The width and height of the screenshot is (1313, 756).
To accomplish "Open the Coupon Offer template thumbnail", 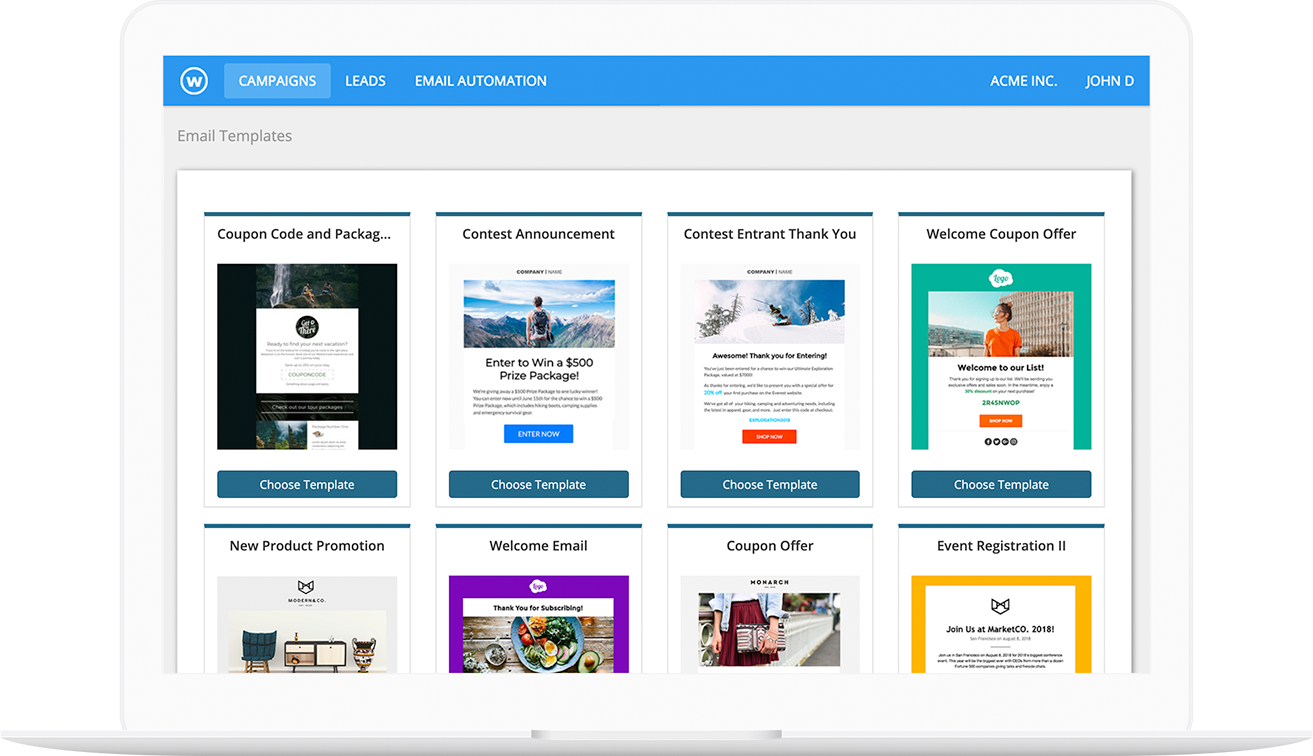I will pyautogui.click(x=770, y=624).
